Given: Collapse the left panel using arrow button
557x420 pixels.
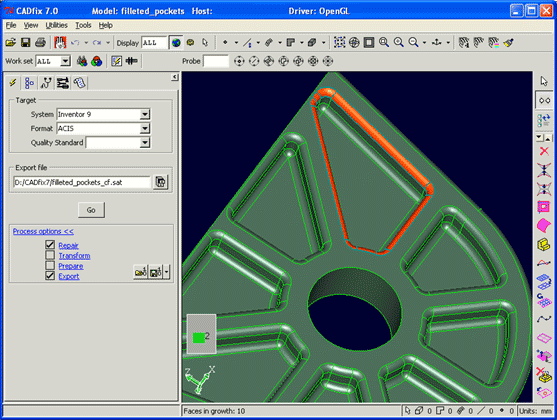Looking at the screenshot, I should [174, 77].
